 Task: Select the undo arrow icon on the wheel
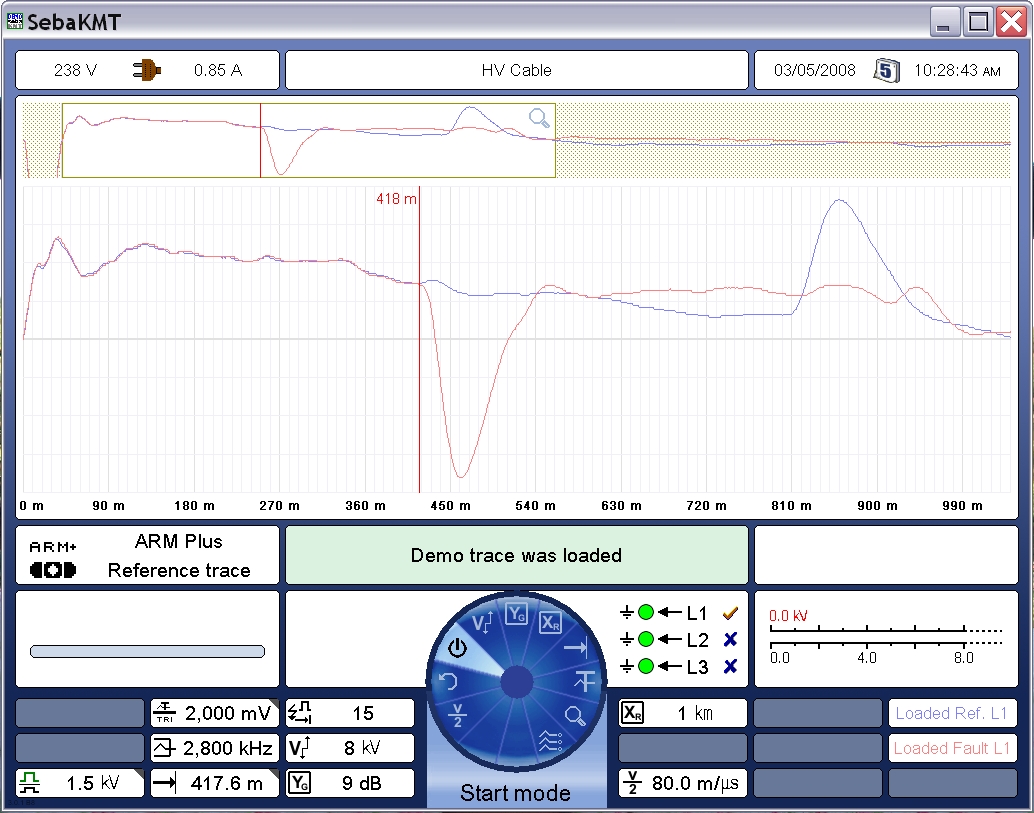pos(447,682)
